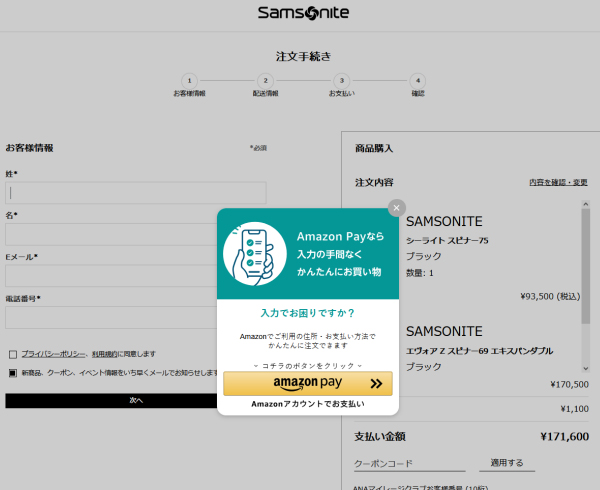Click the コチラのボタンをクリック hint text
The height and width of the screenshot is (490, 600).
(x=308, y=366)
